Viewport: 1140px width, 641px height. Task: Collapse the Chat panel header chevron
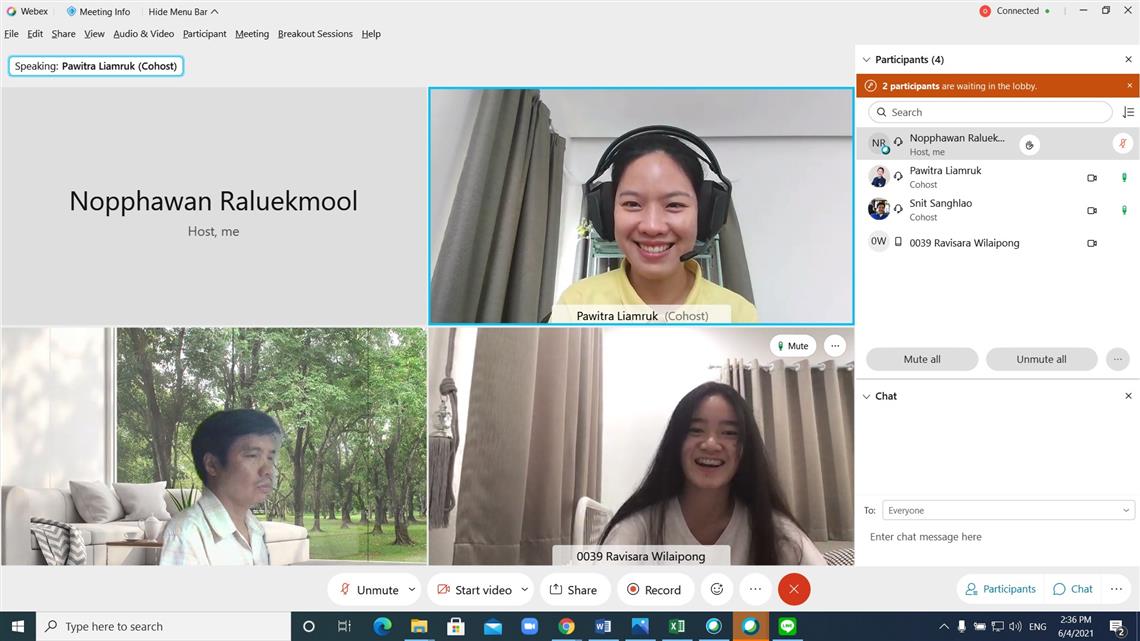(866, 397)
